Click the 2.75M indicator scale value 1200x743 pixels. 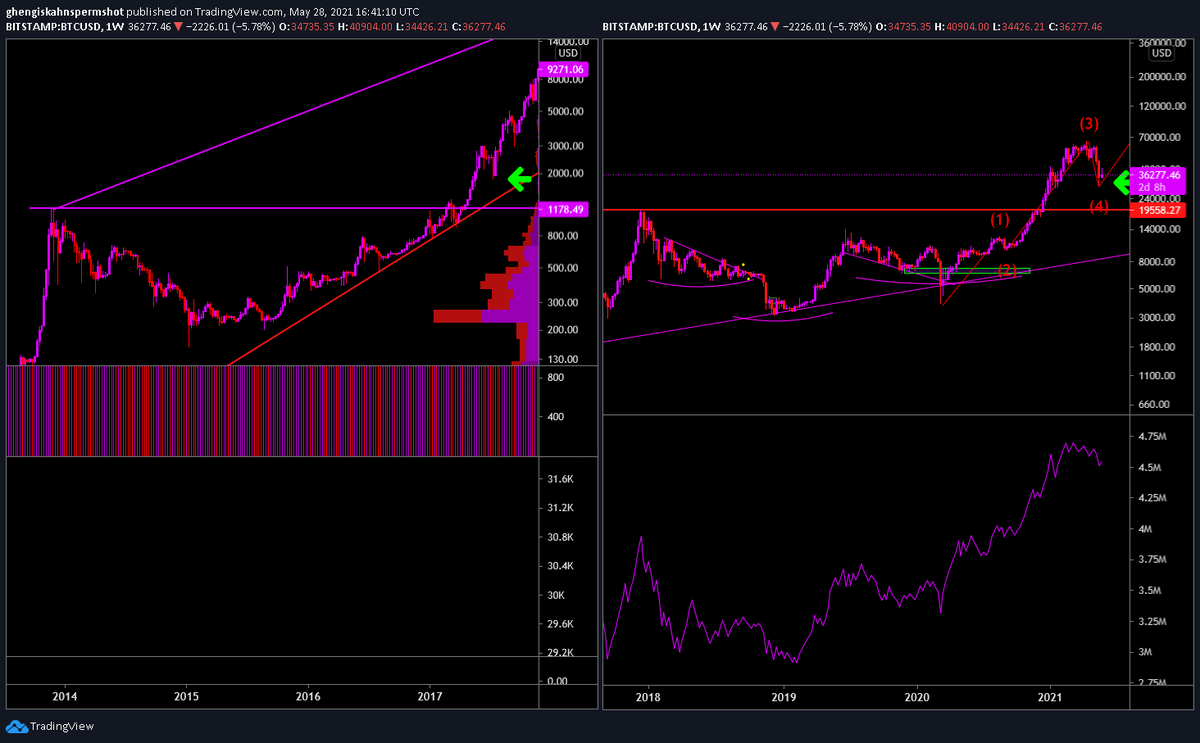[x=1153, y=683]
